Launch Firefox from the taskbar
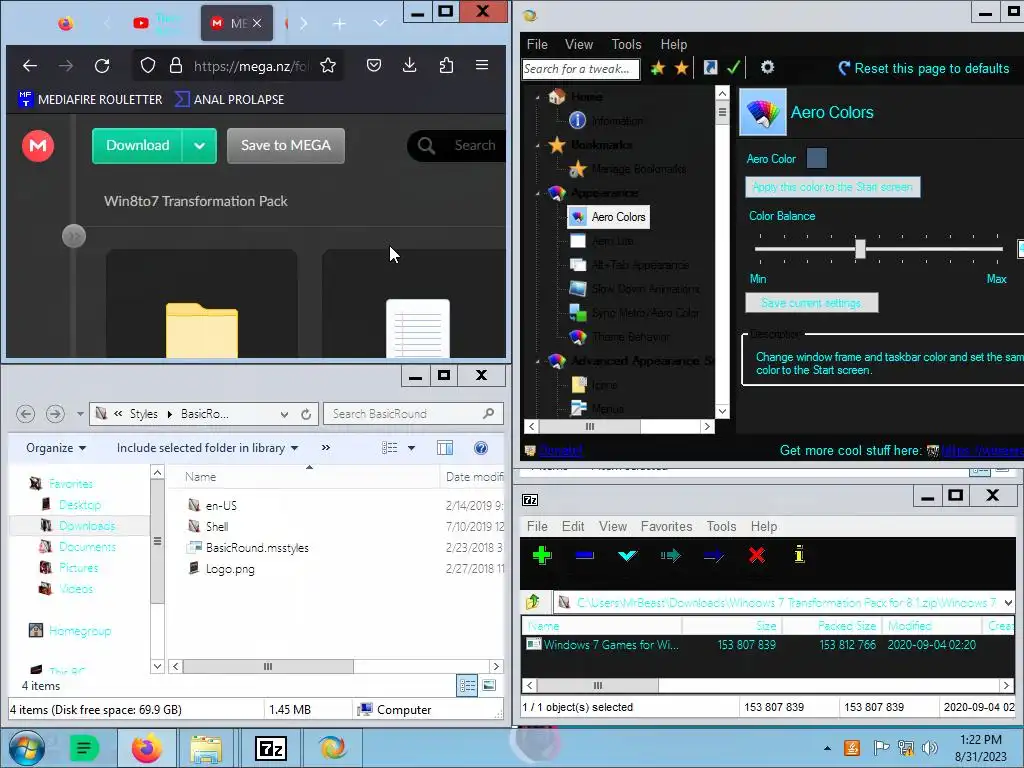Viewport: 1024px width, 768px height. point(146,748)
